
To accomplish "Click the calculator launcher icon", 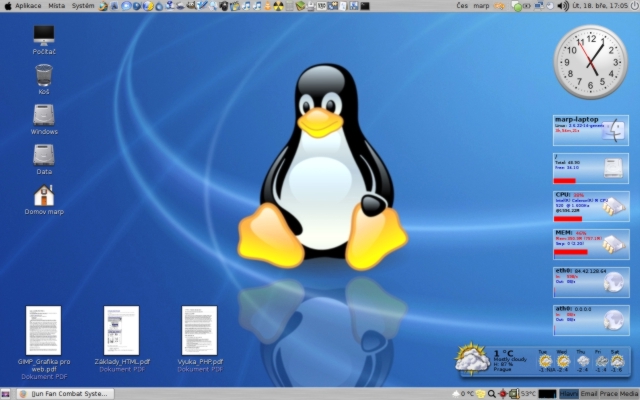I will (x=289, y=6).
